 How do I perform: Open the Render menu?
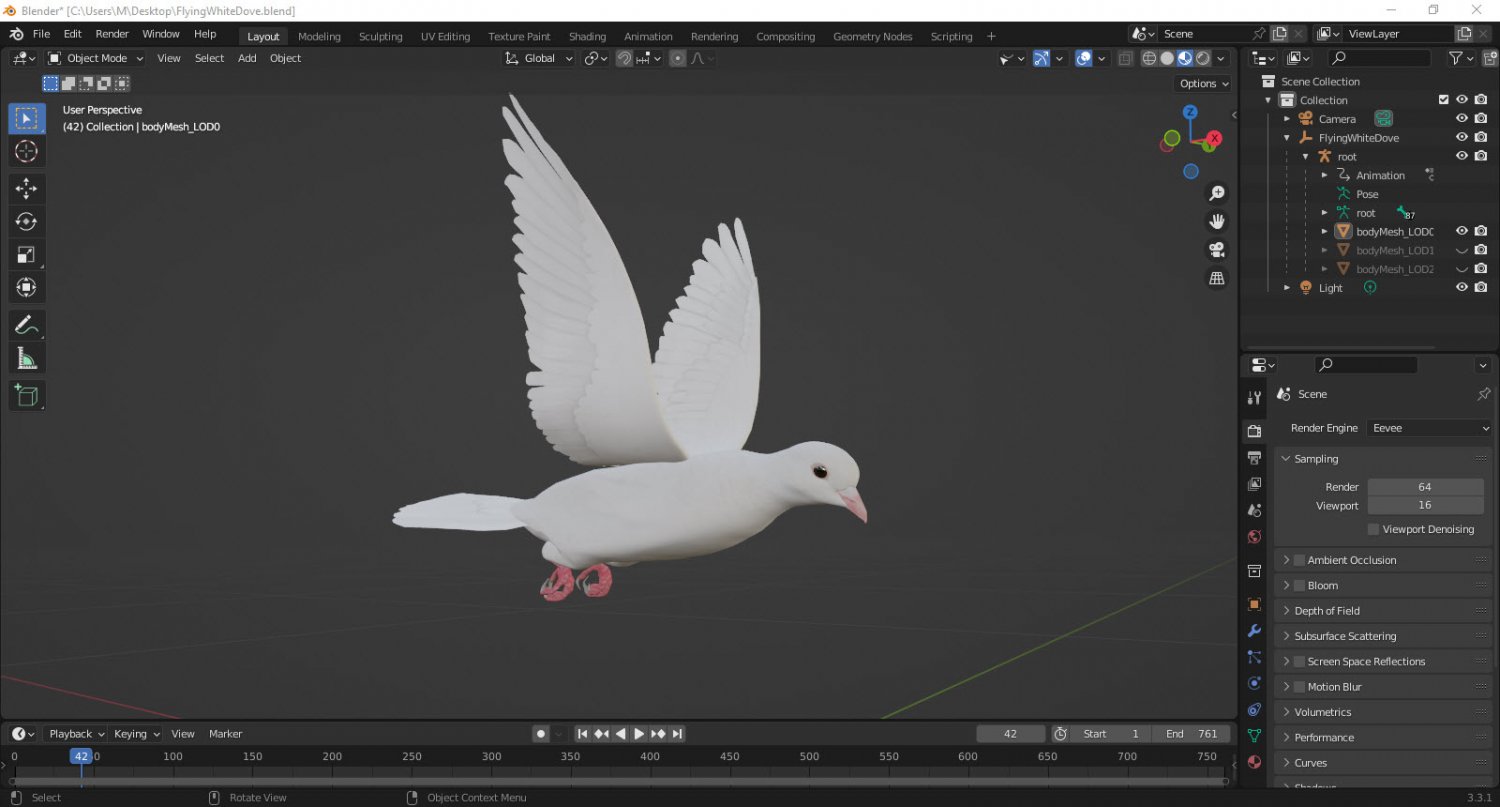112,33
